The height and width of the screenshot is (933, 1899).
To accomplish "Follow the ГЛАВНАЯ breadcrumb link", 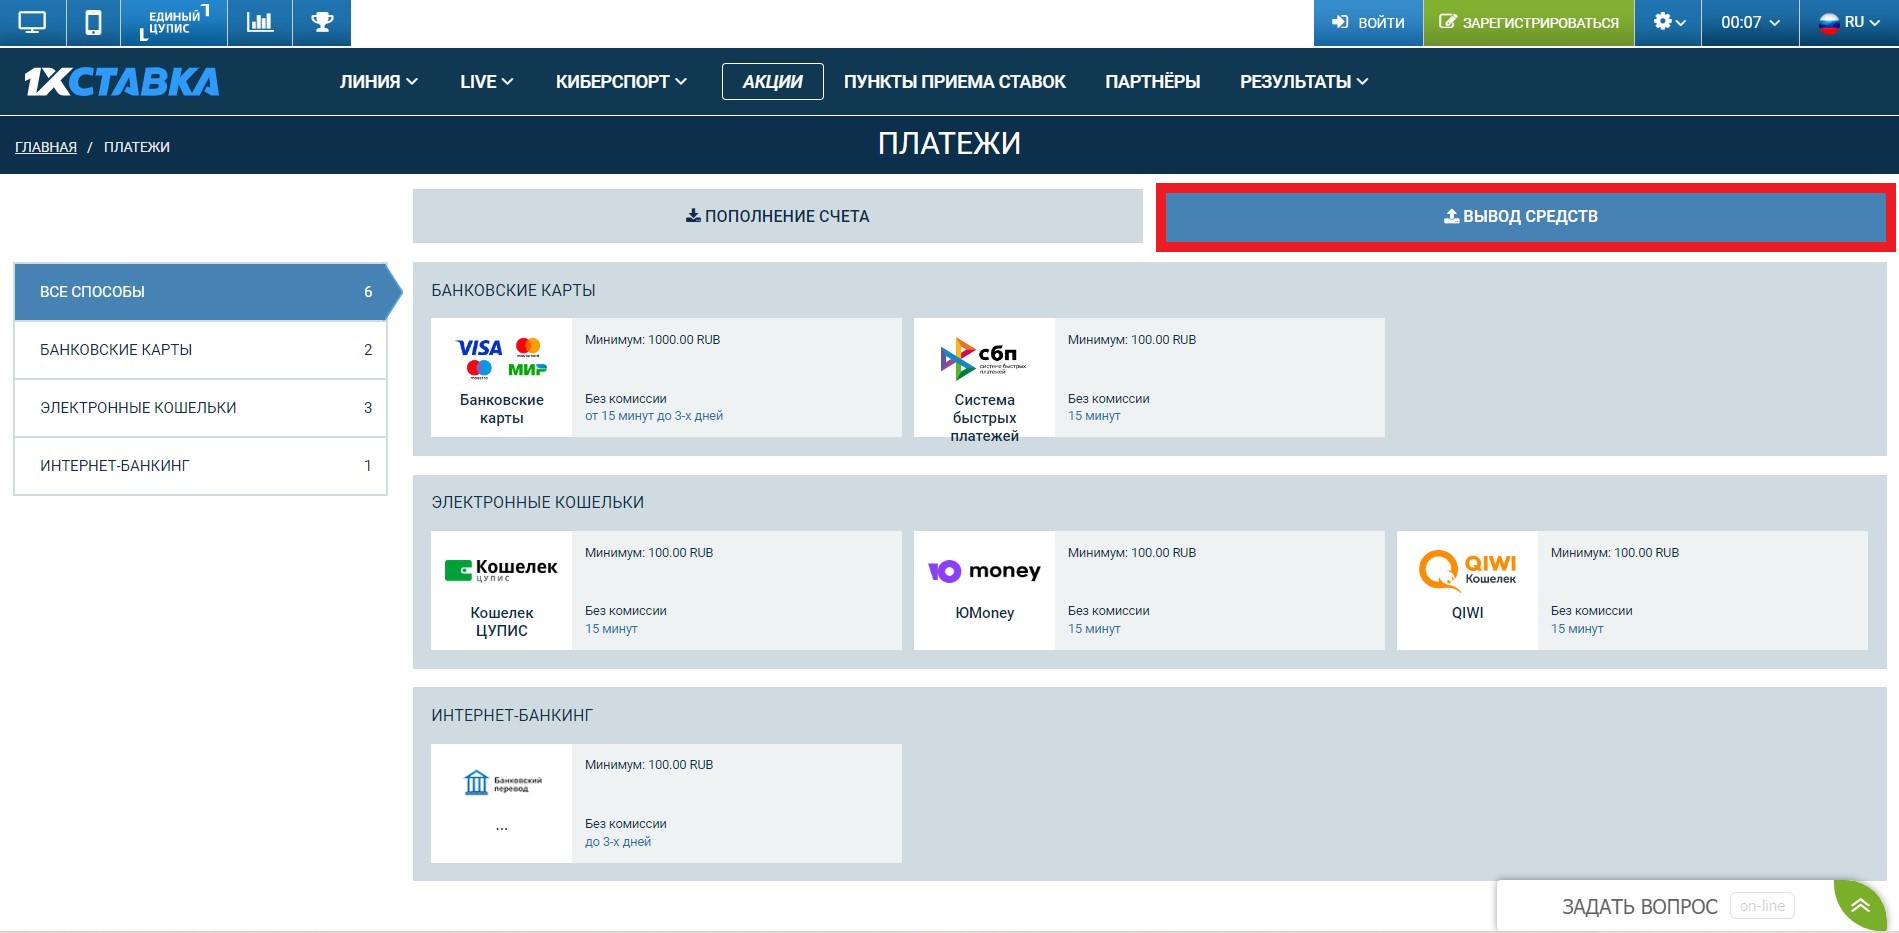I will (46, 147).
